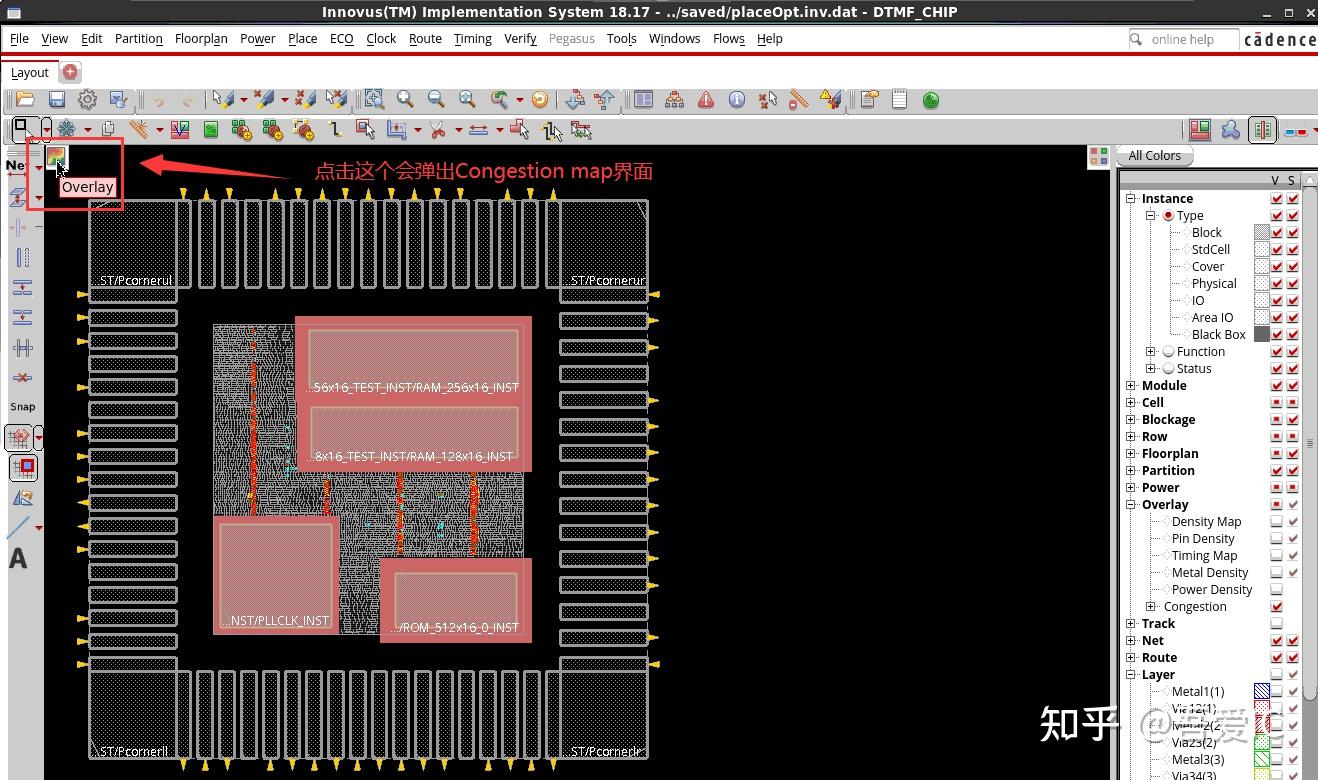Click the Overlay congestion map icon
The width and height of the screenshot is (1318, 780).
(x=56, y=157)
